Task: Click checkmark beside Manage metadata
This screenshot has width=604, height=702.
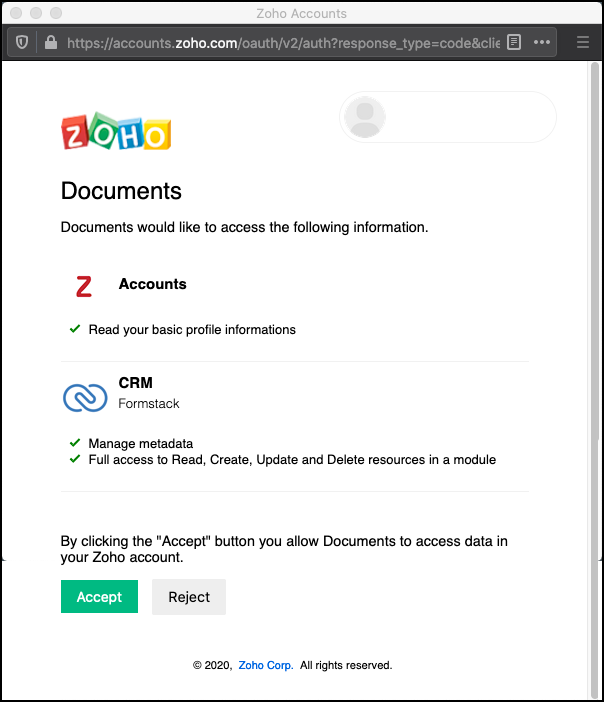Action: point(75,442)
